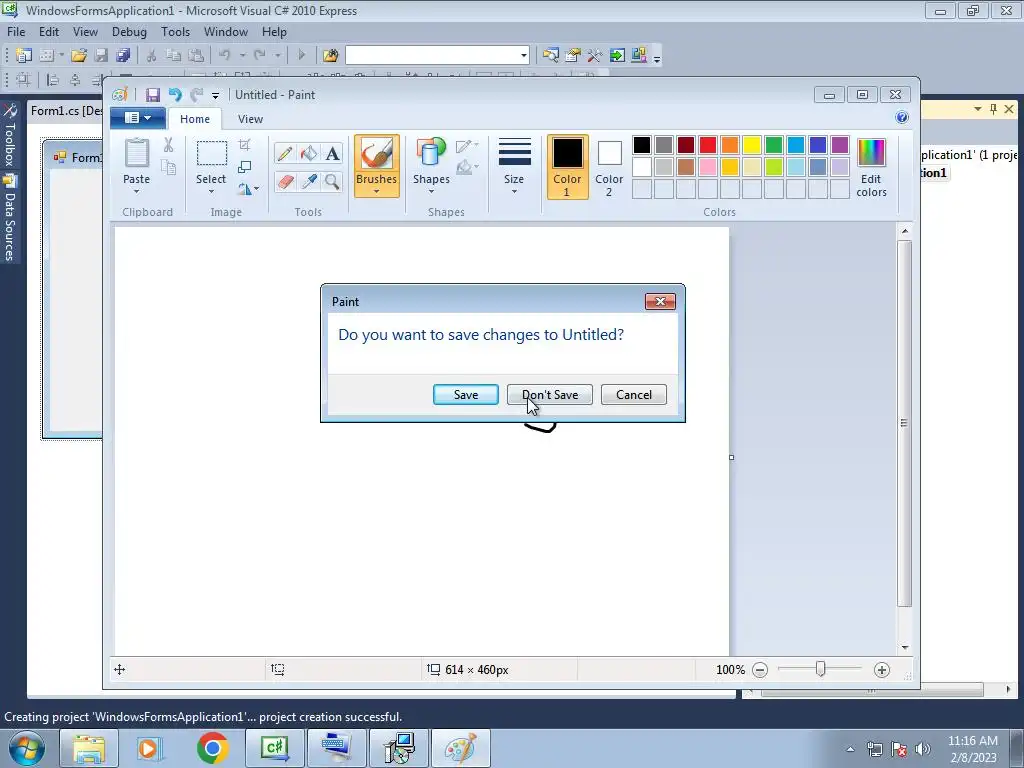Select the Magnifier tool
Viewport: 1024px width, 768px height.
click(332, 181)
